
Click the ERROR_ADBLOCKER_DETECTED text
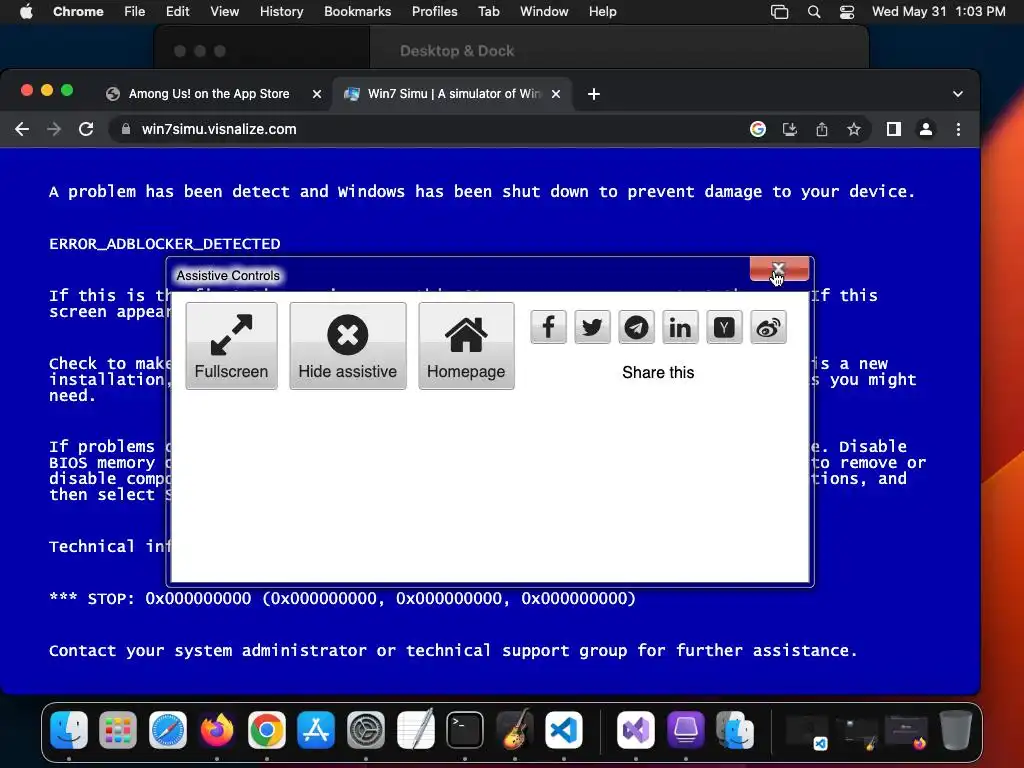point(165,244)
